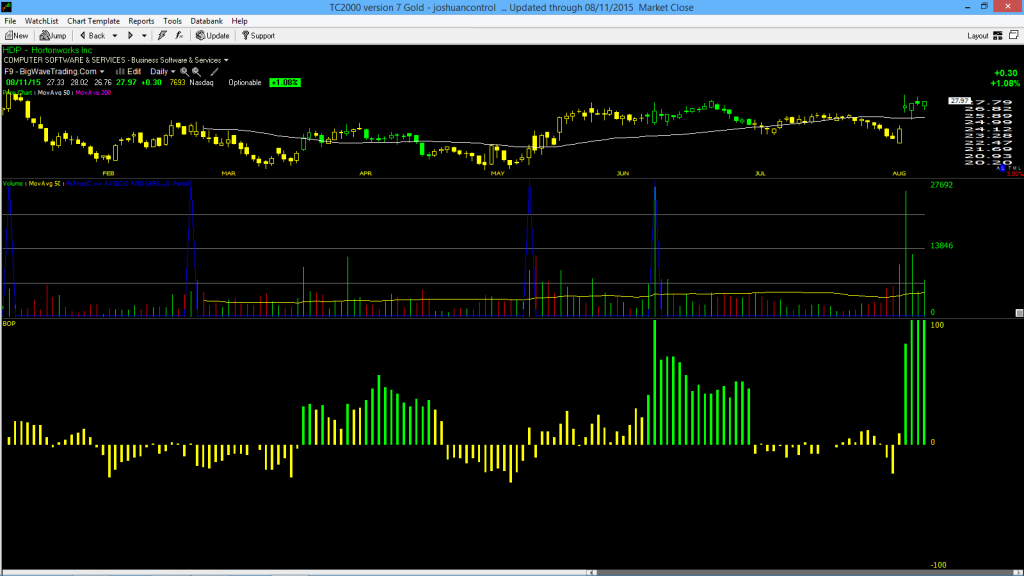The width and height of the screenshot is (1024, 576).
Task: Click the Nasdaq exchange label
Action: [x=201, y=83]
